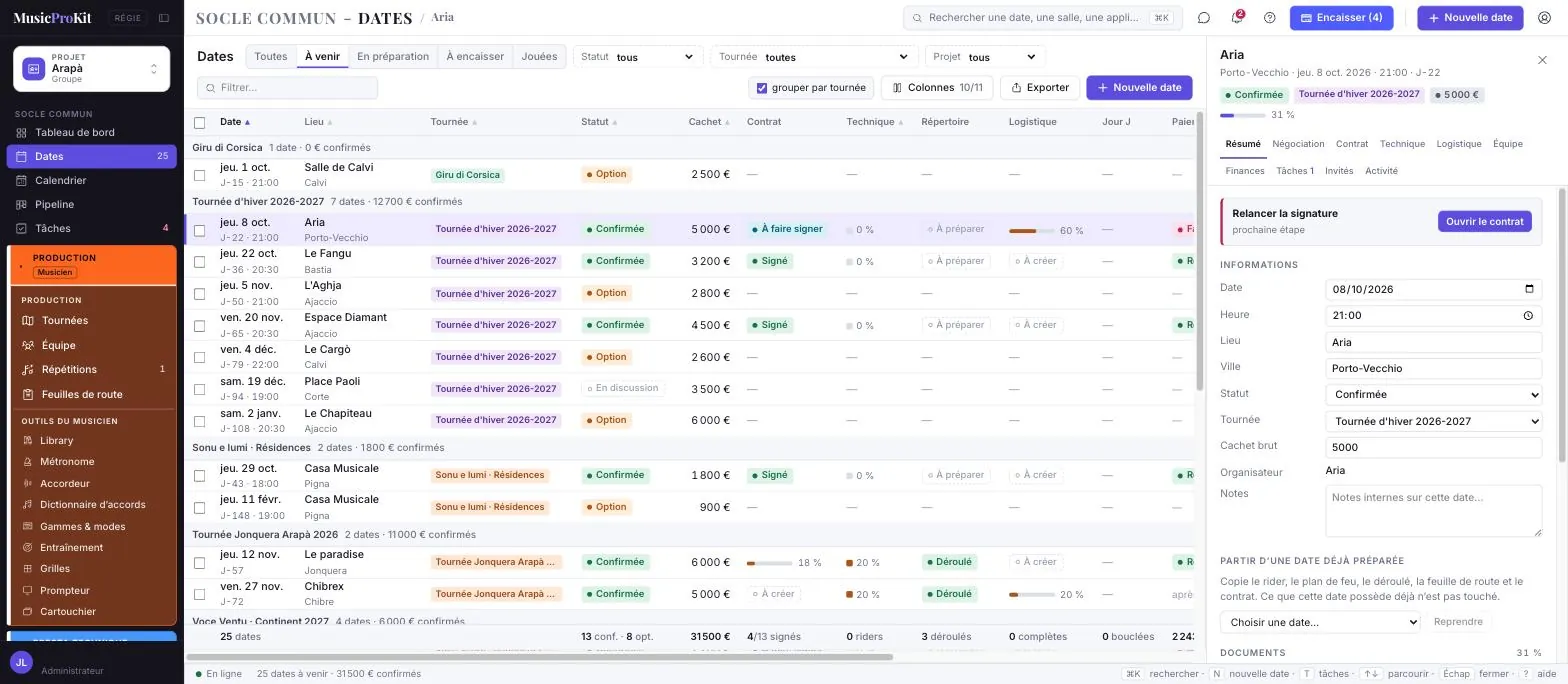
Task: Open the Cartouchier tool
Action: [x=93, y=611]
